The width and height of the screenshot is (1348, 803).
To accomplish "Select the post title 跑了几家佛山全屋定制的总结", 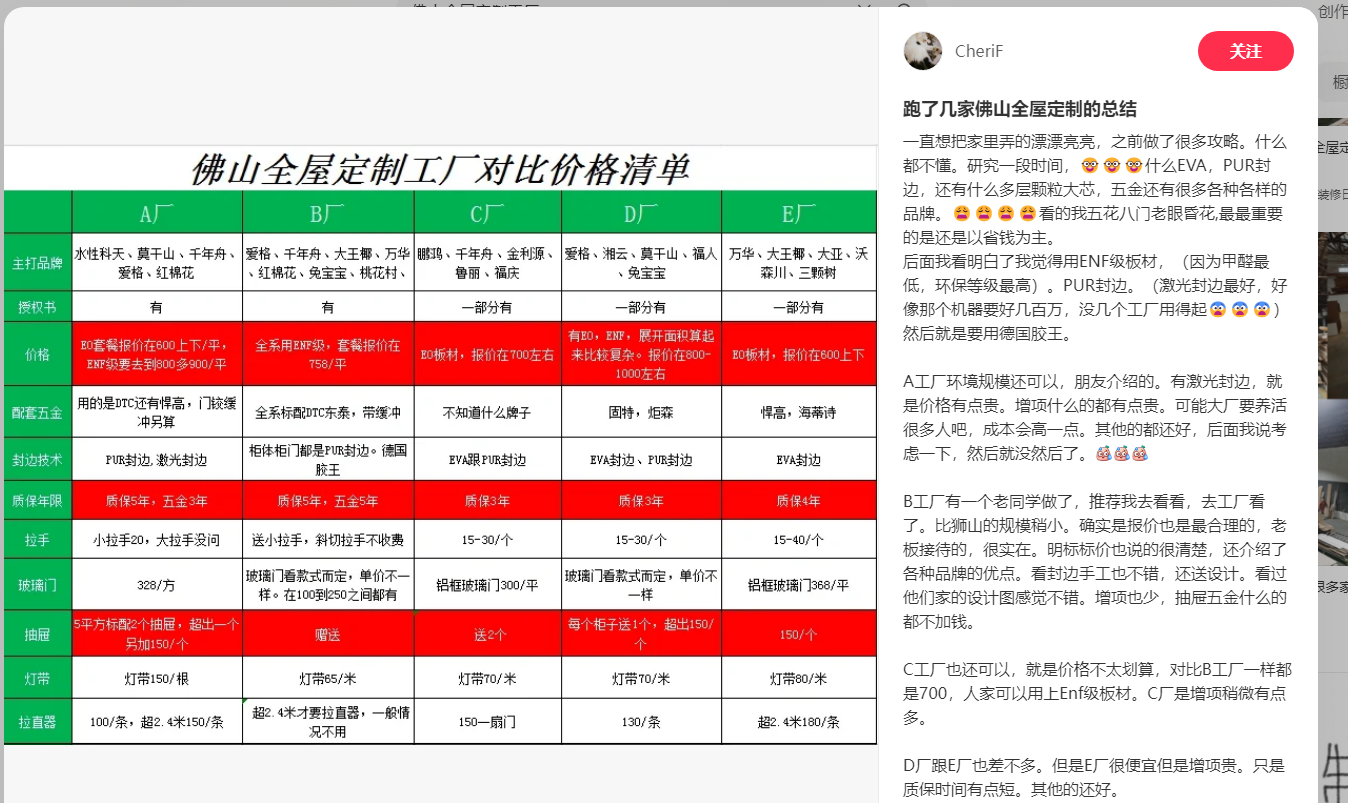I will (1020, 109).
